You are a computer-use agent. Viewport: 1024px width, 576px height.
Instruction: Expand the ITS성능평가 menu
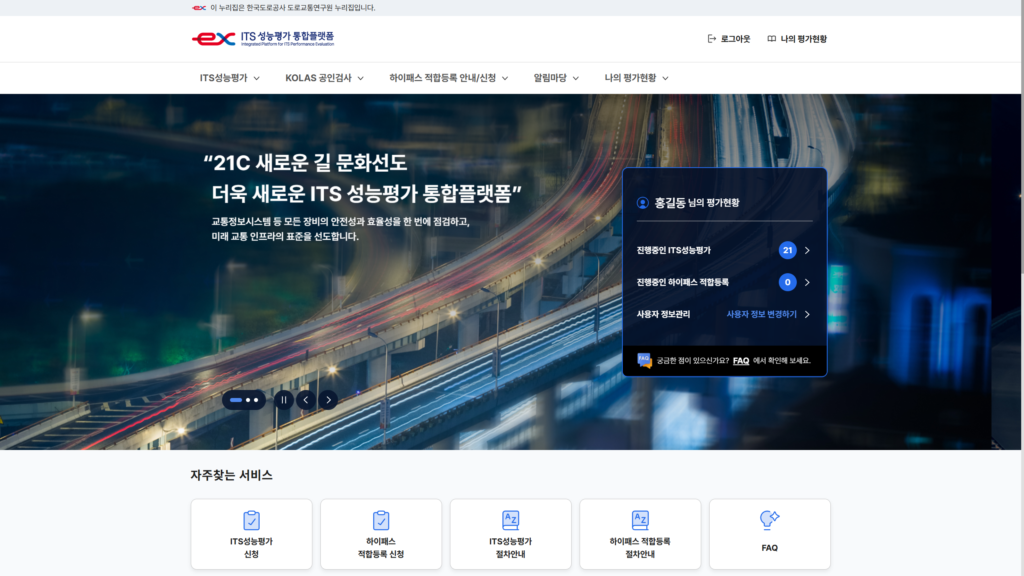[230, 78]
